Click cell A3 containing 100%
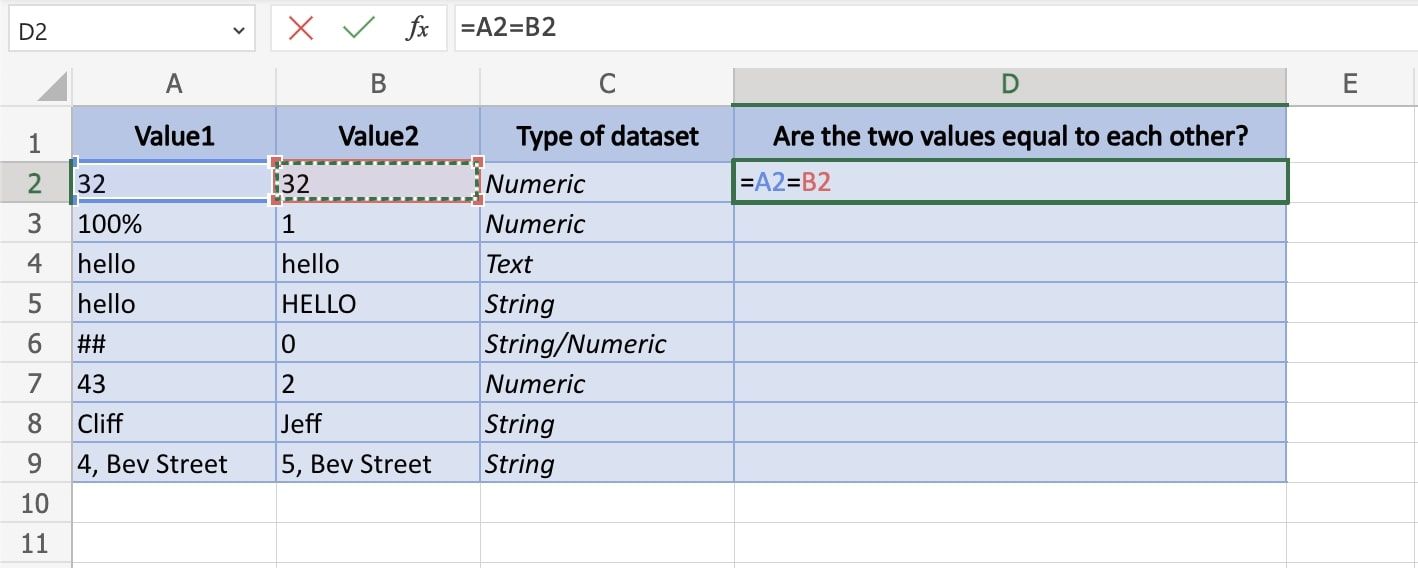This screenshot has width=1418, height=568. pyautogui.click(x=174, y=224)
